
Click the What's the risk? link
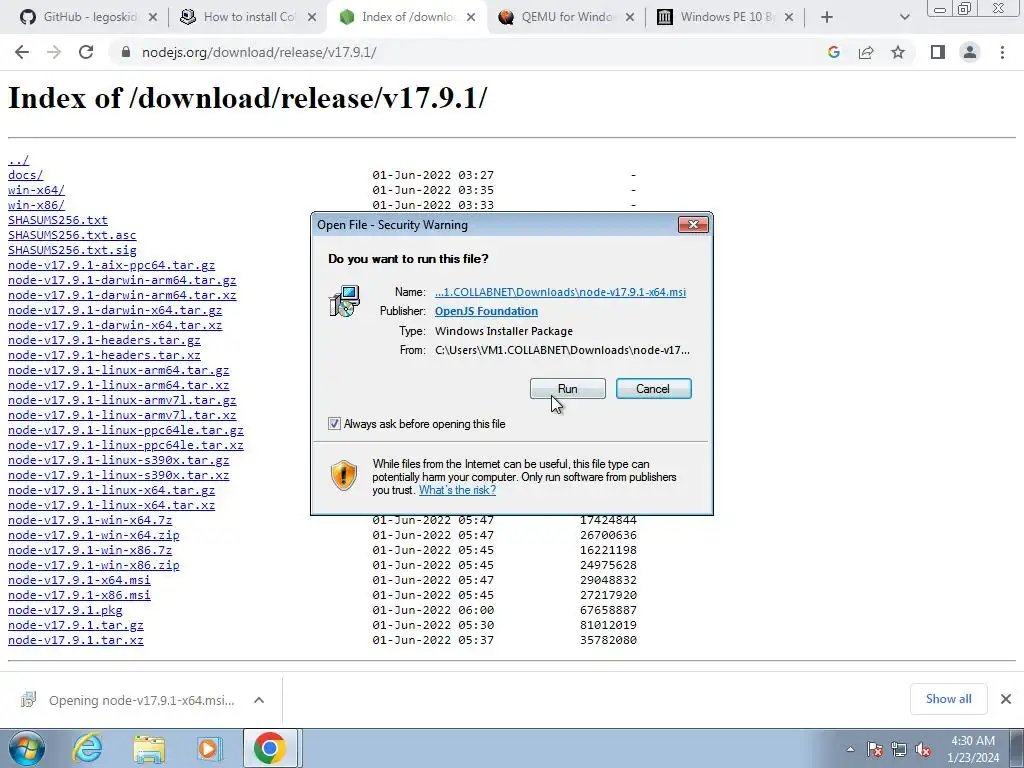pos(457,490)
